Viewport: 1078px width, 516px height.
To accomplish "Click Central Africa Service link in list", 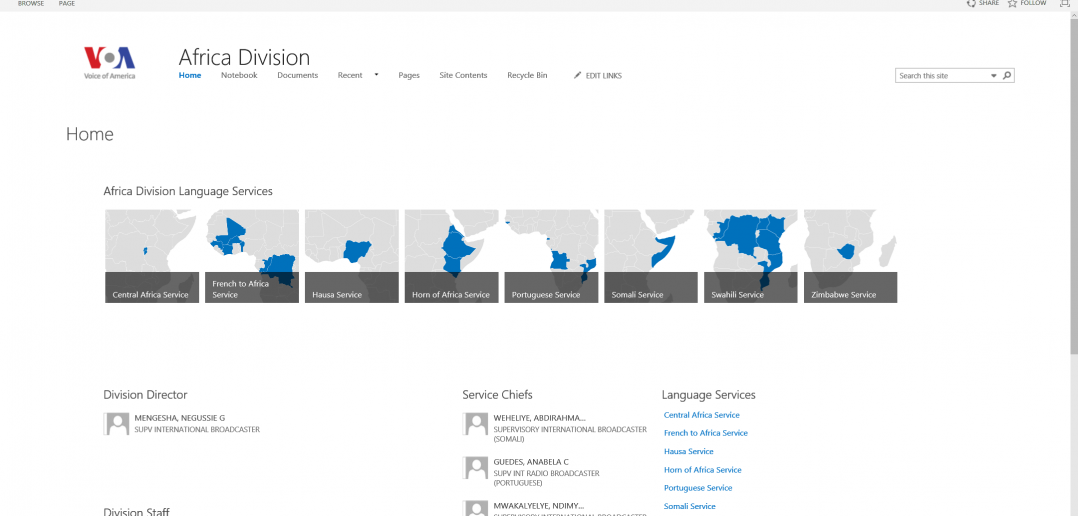I will [x=702, y=415].
